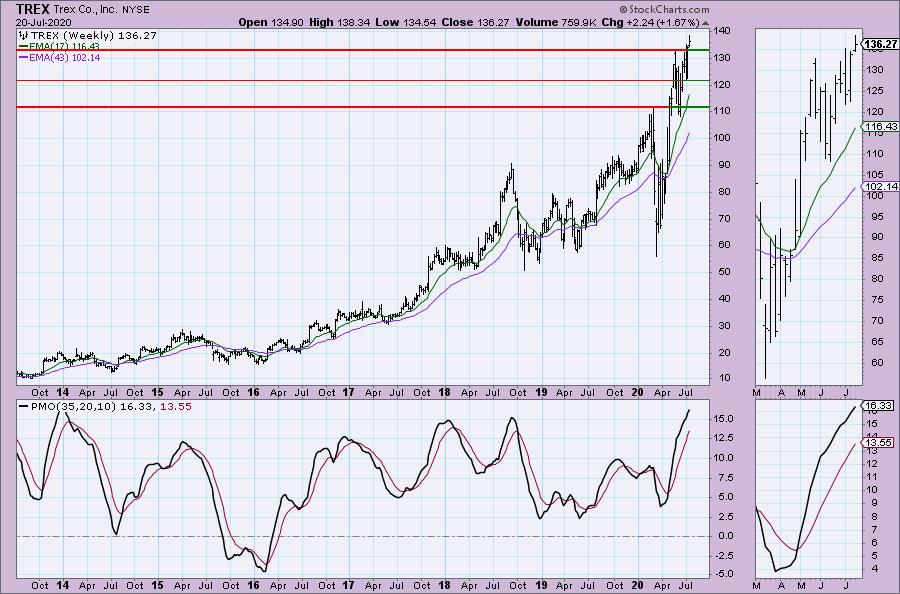Click the 'A' month label under zoomed price panel
The image size is (900, 594).
pos(781,393)
